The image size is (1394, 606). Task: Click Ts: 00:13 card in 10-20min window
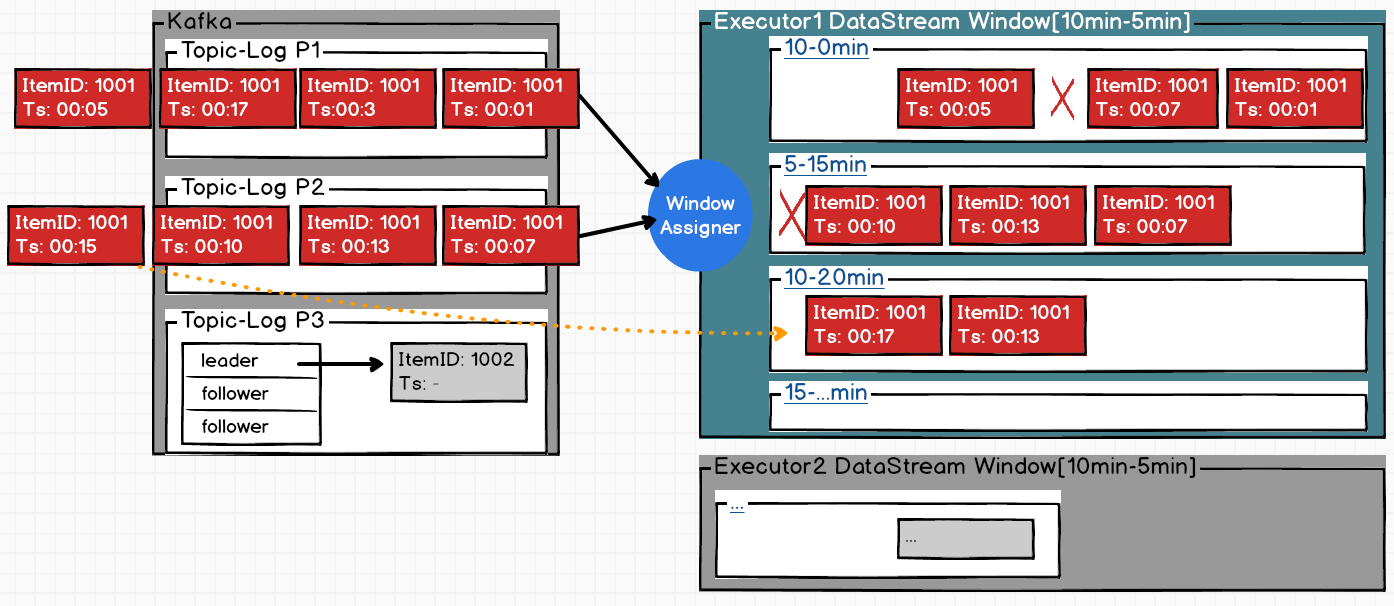[1018, 325]
